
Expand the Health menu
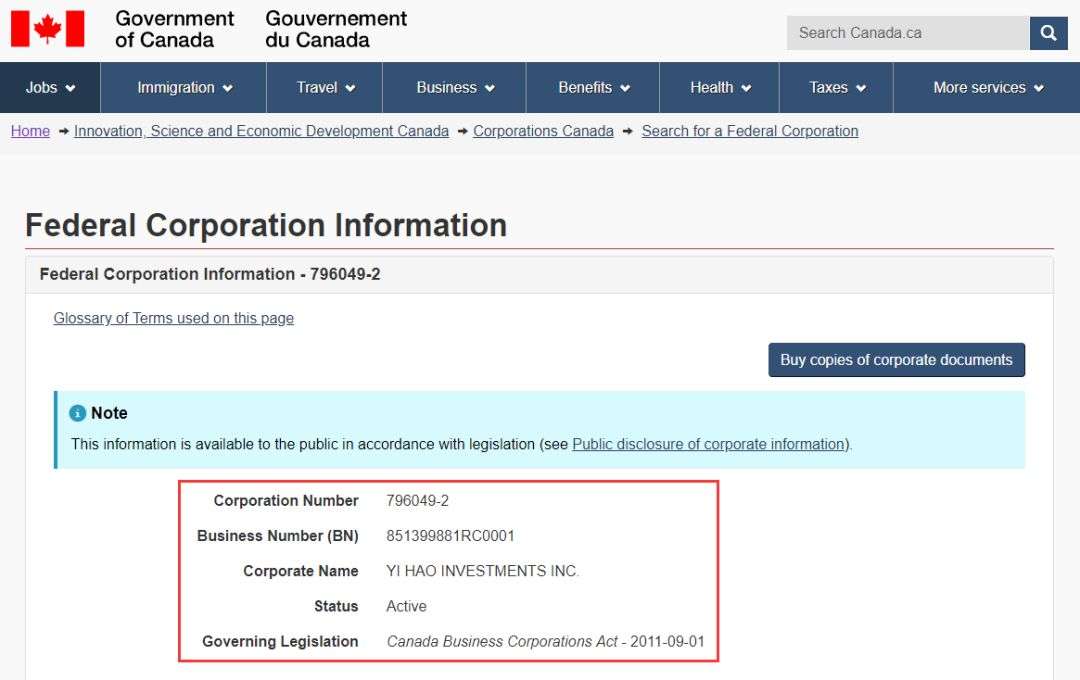tap(720, 87)
